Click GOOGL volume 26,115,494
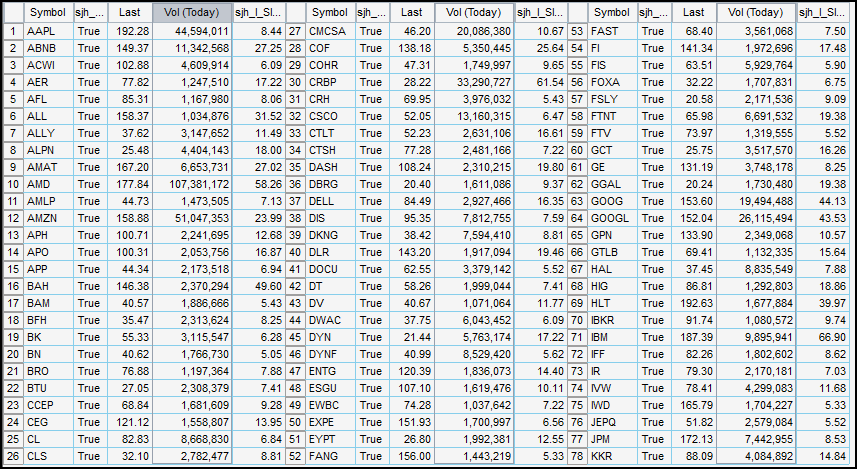 [x=756, y=218]
